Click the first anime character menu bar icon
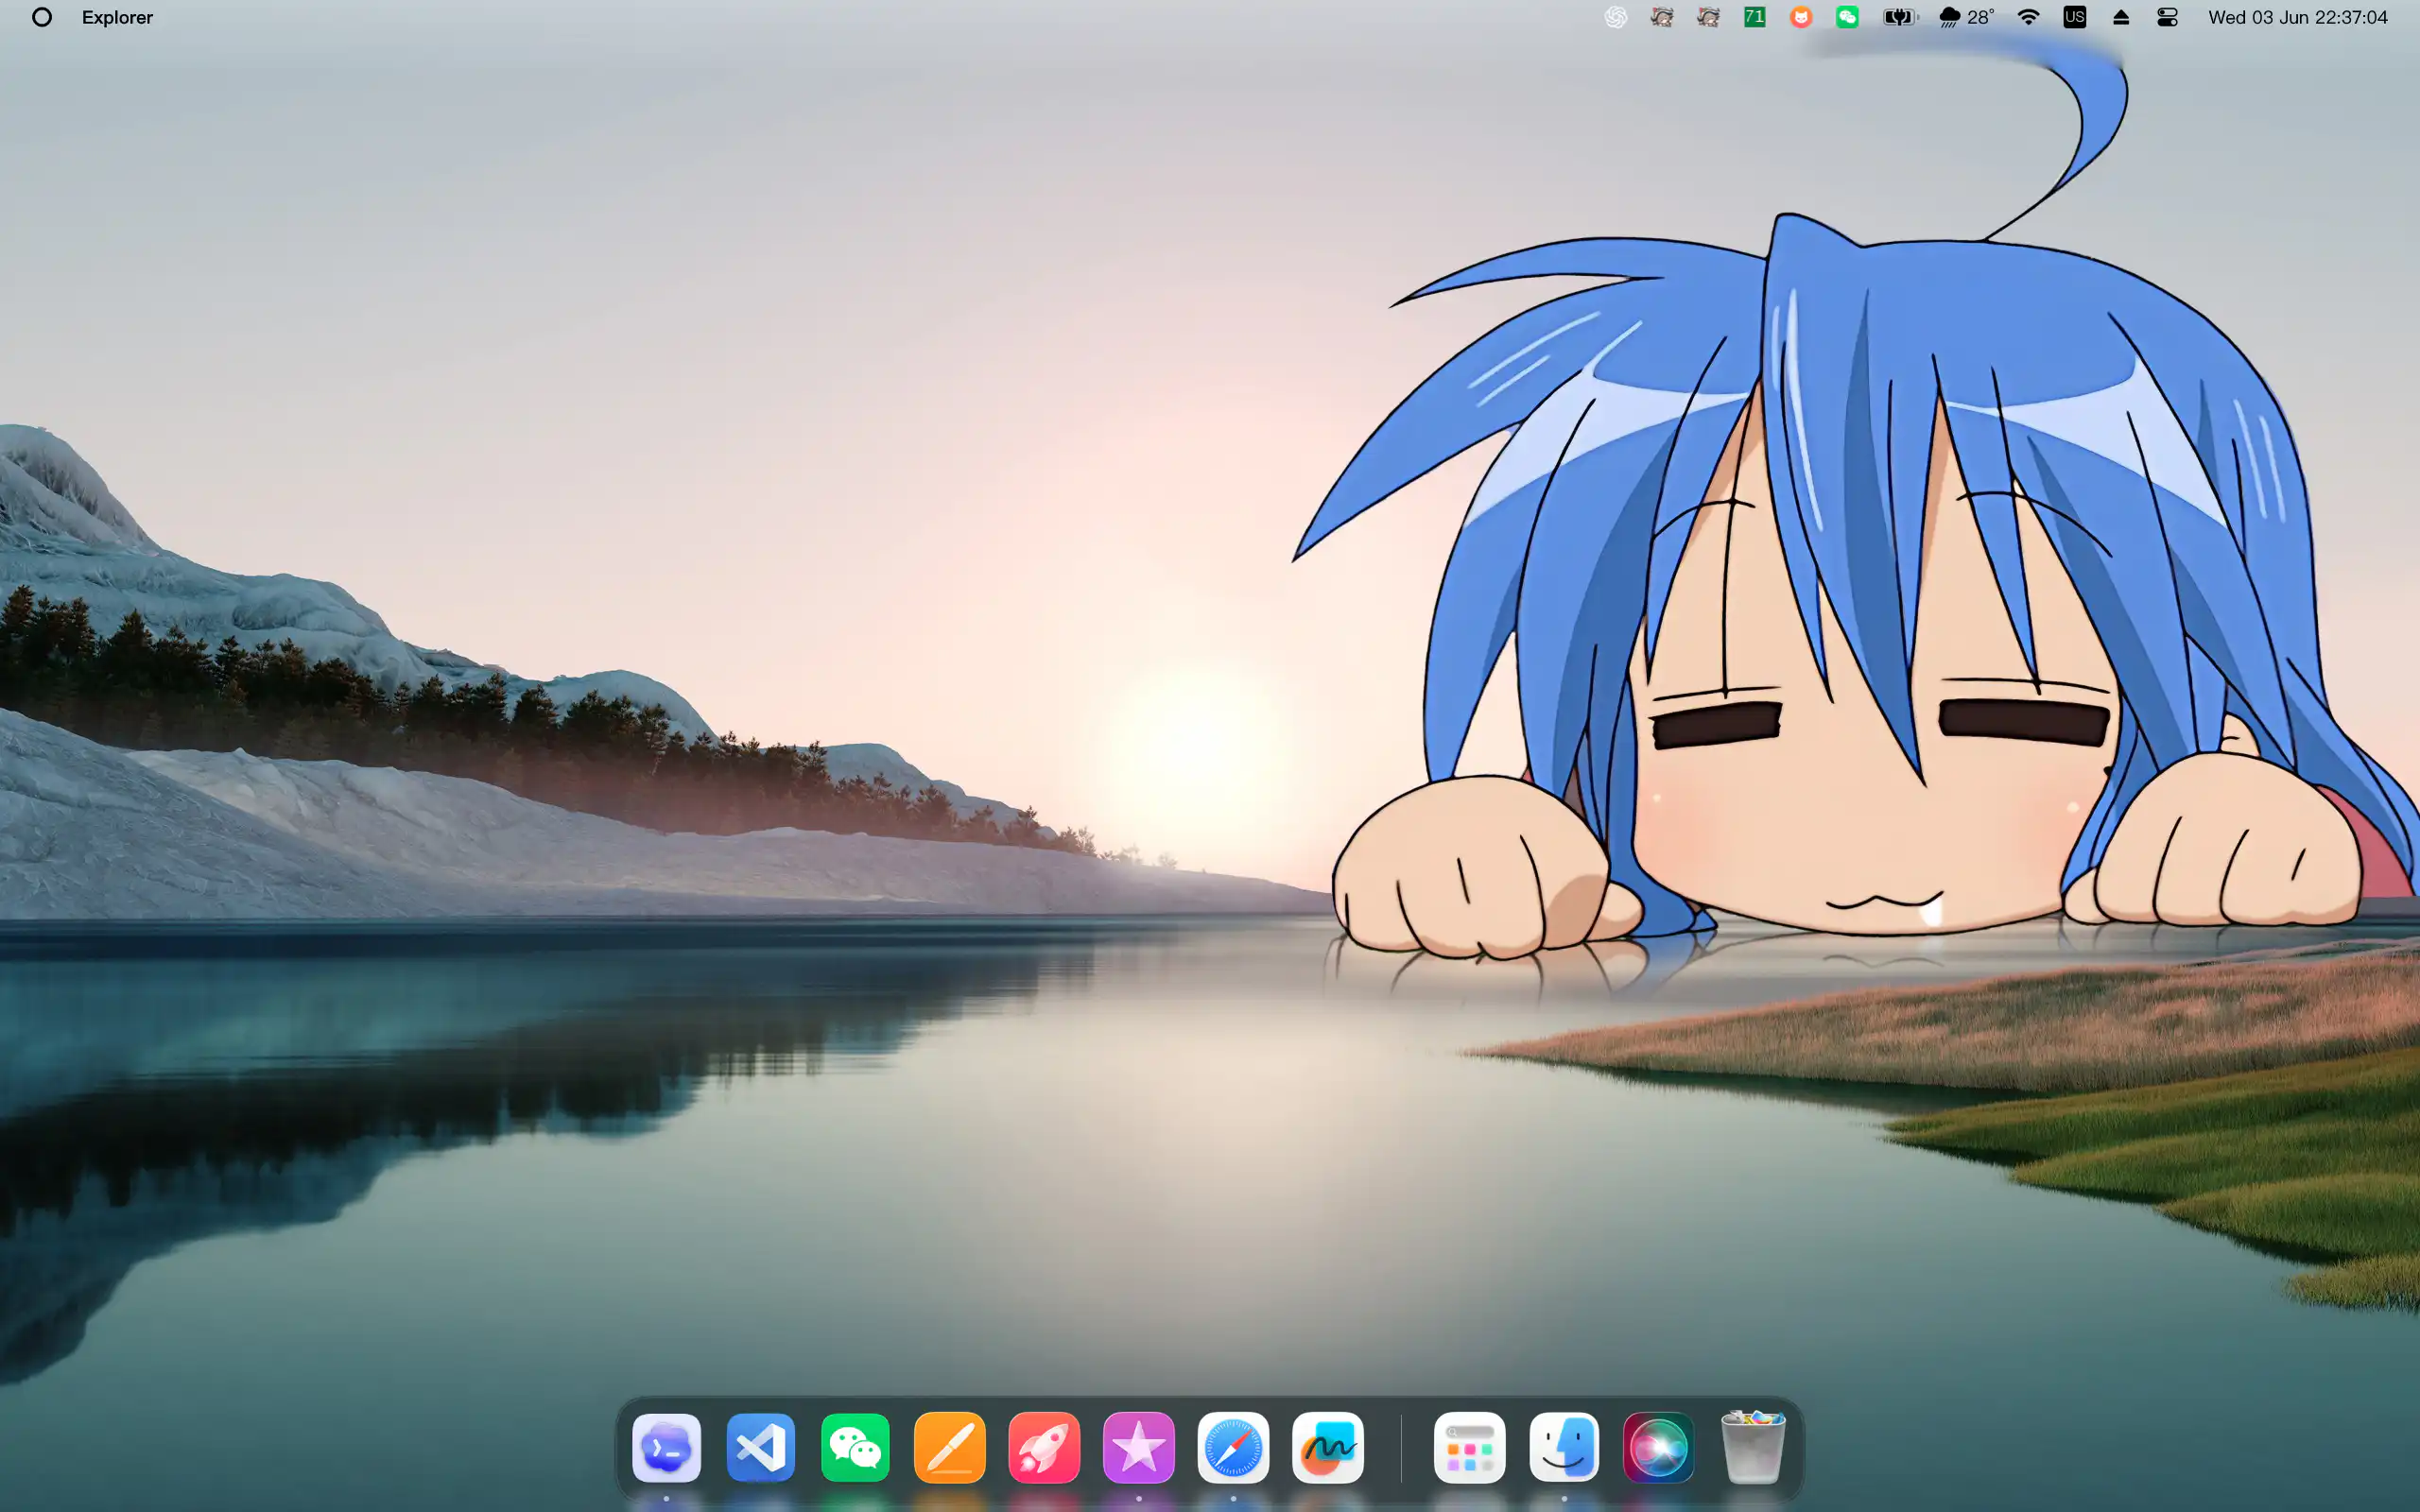Image resolution: width=2420 pixels, height=1512 pixels. 1662,17
